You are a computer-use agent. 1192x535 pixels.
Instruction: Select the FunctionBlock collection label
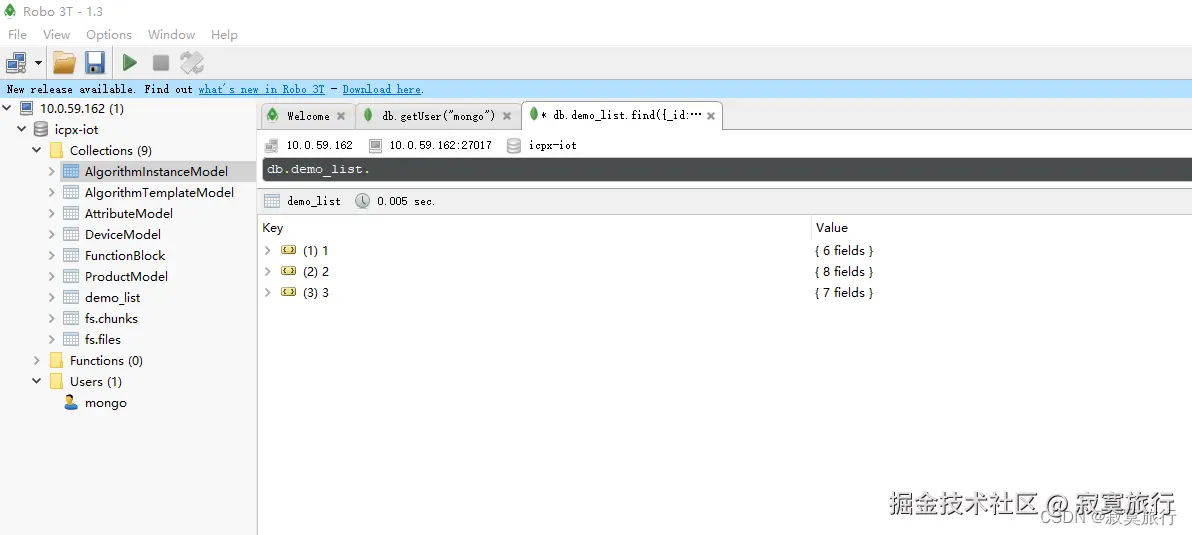point(125,255)
